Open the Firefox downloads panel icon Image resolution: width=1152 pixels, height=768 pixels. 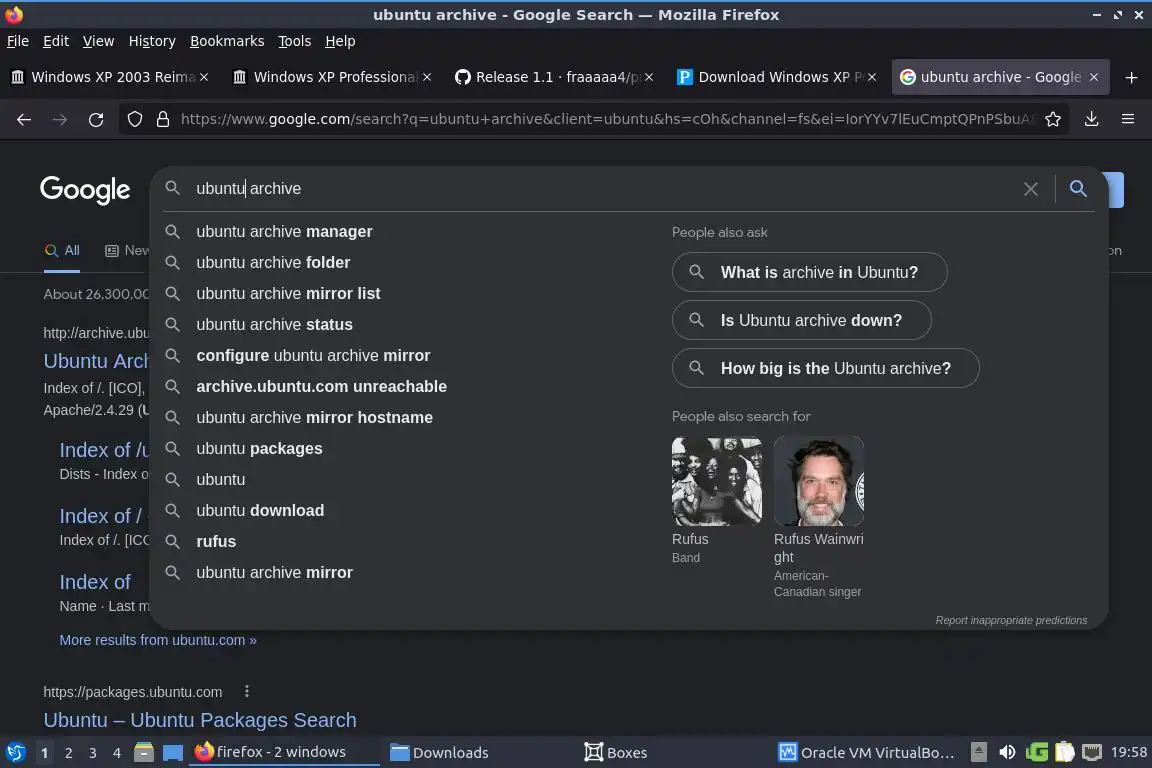pyautogui.click(x=1092, y=119)
